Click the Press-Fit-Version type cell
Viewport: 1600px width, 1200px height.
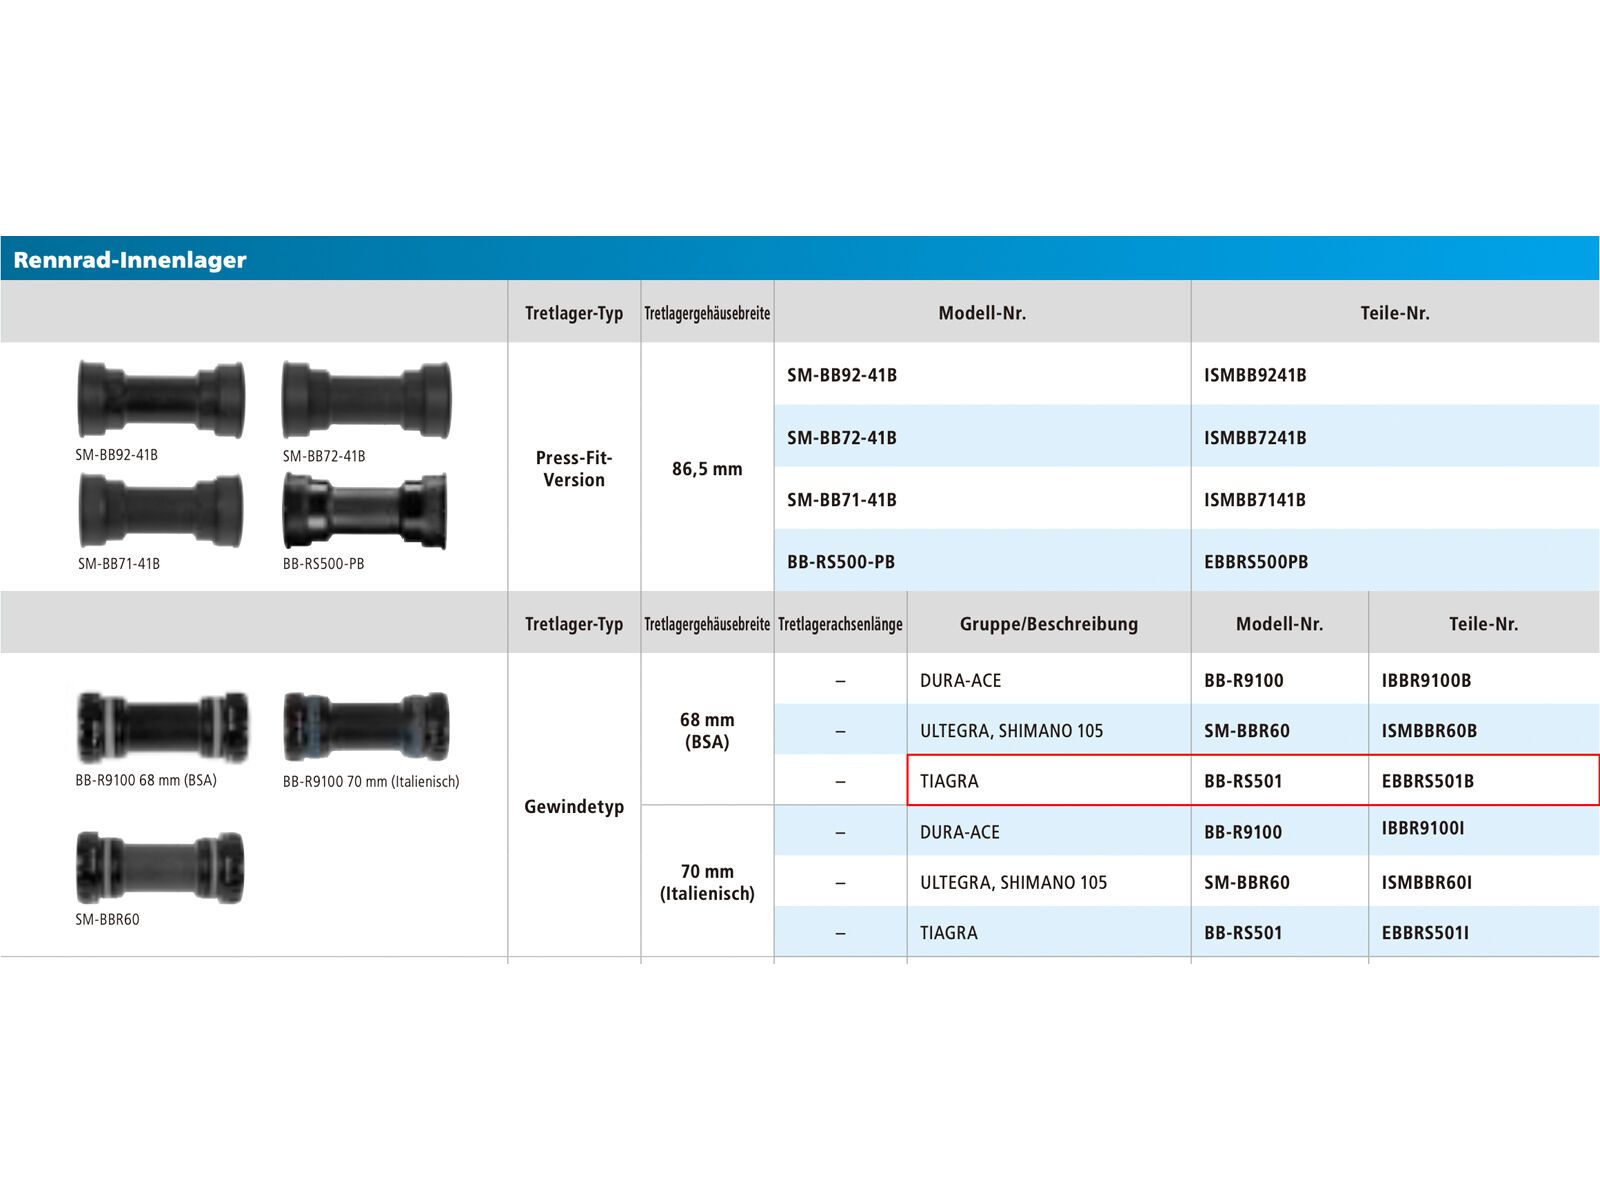[x=574, y=469]
